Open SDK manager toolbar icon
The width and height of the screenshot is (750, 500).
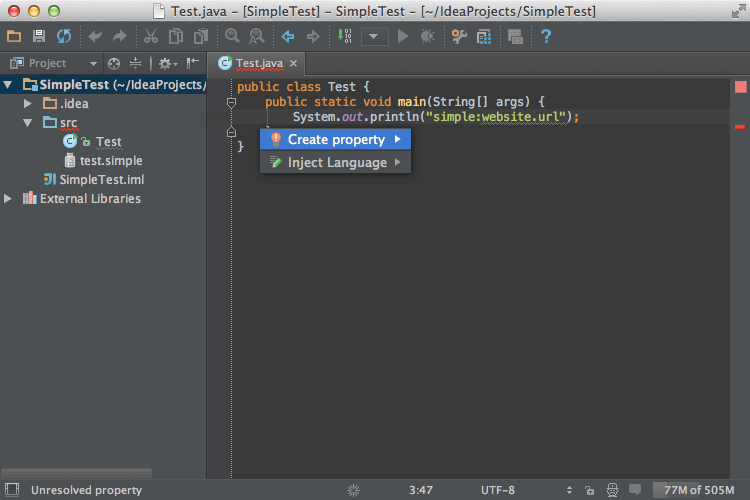point(515,36)
